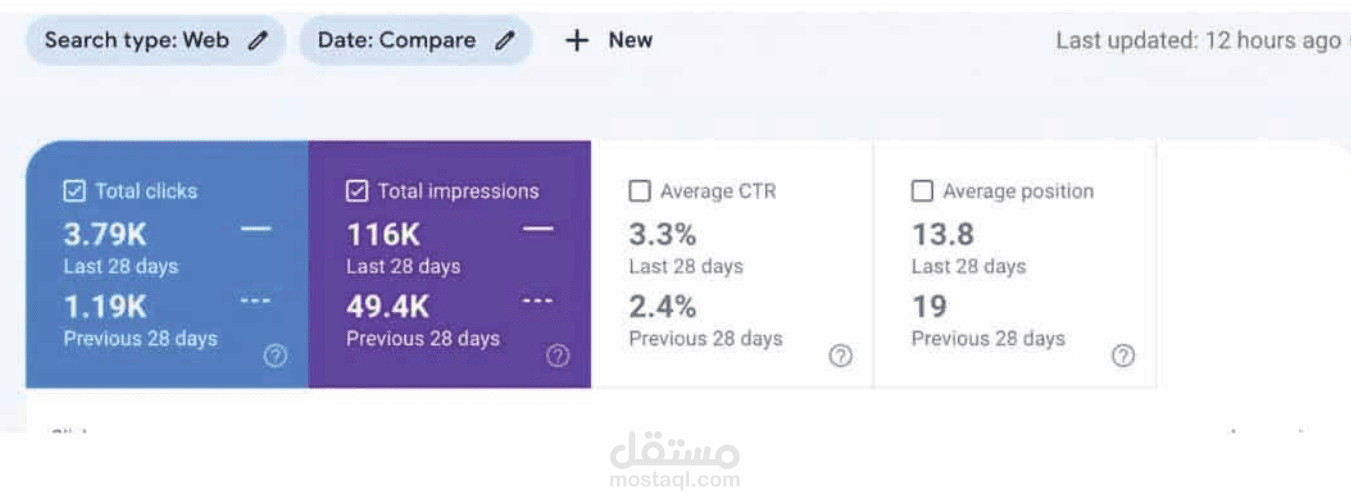This screenshot has width=1351, height=501.
Task: Edit Date Compare filter pencil icon
Action: click(x=506, y=41)
